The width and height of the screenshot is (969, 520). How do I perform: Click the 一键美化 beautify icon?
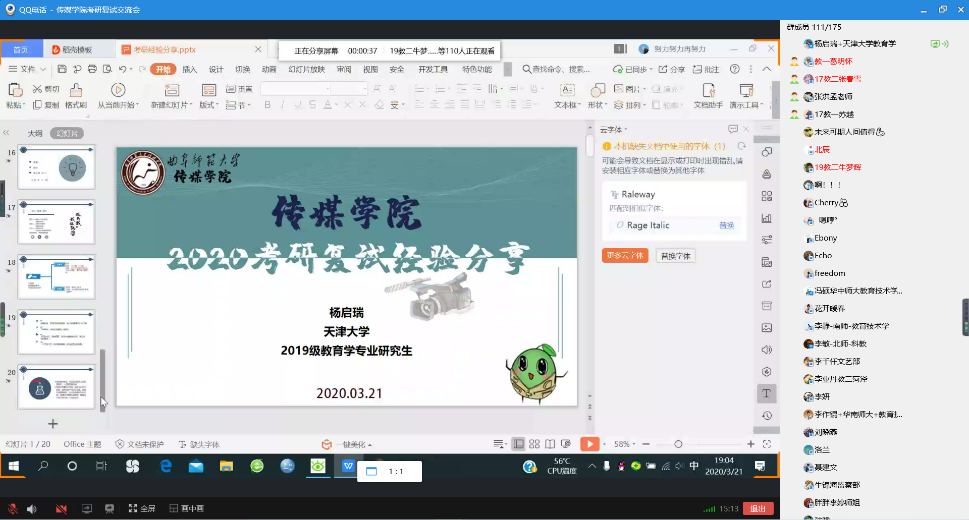(326, 444)
